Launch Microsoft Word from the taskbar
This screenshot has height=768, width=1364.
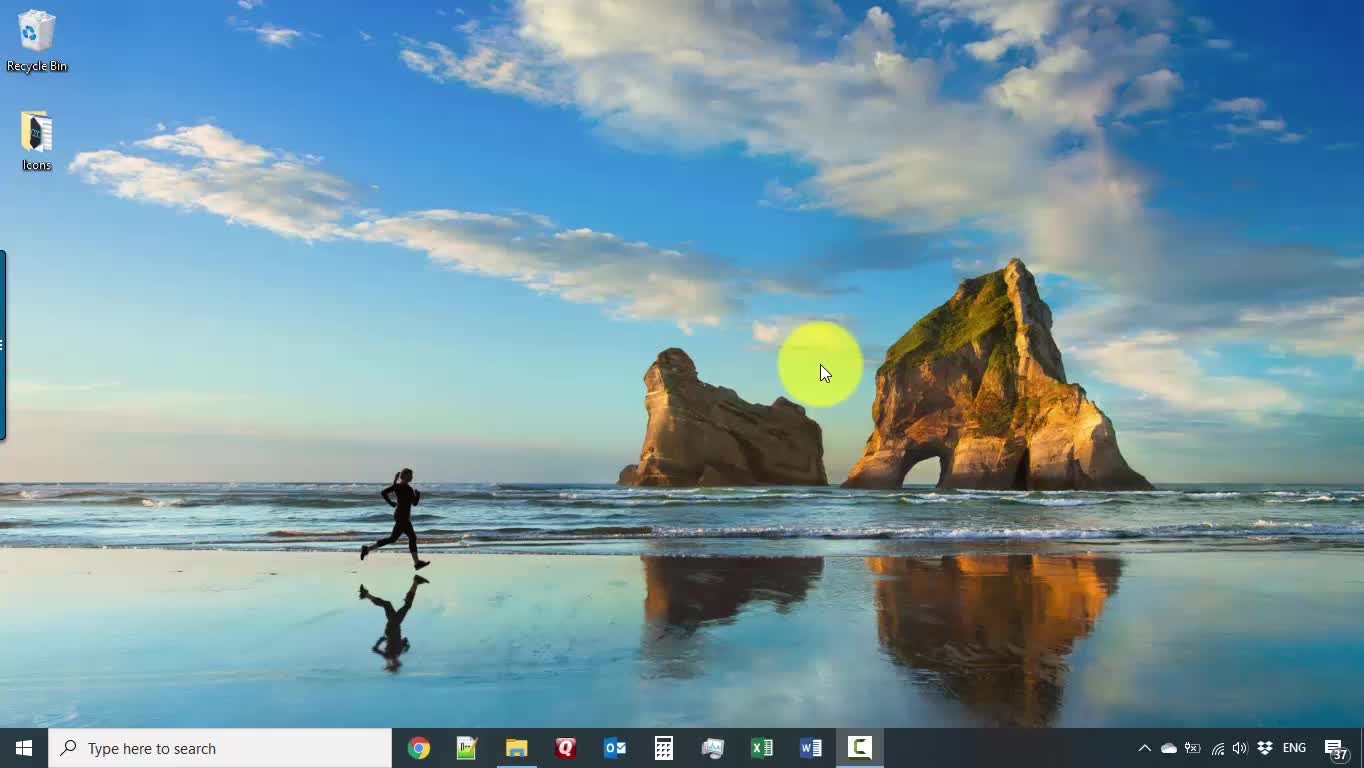810,748
